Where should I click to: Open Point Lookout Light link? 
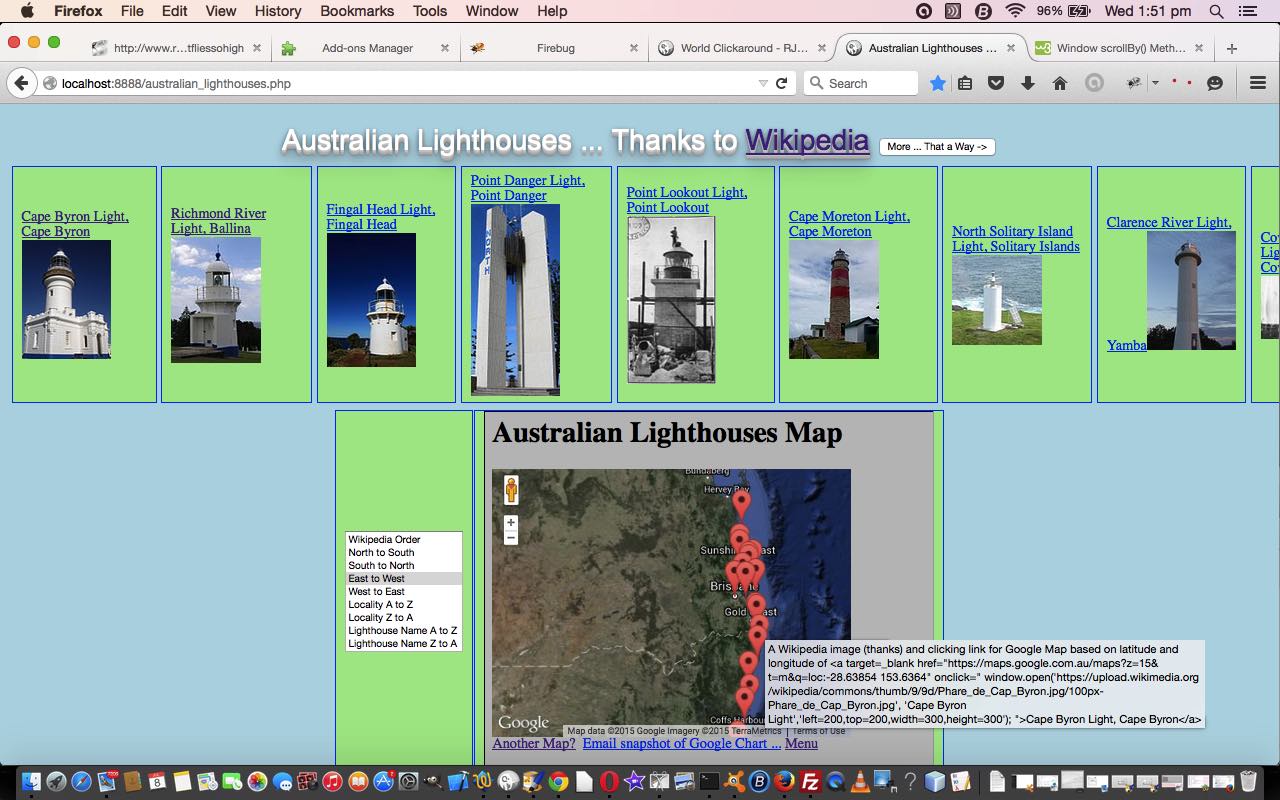click(x=687, y=200)
